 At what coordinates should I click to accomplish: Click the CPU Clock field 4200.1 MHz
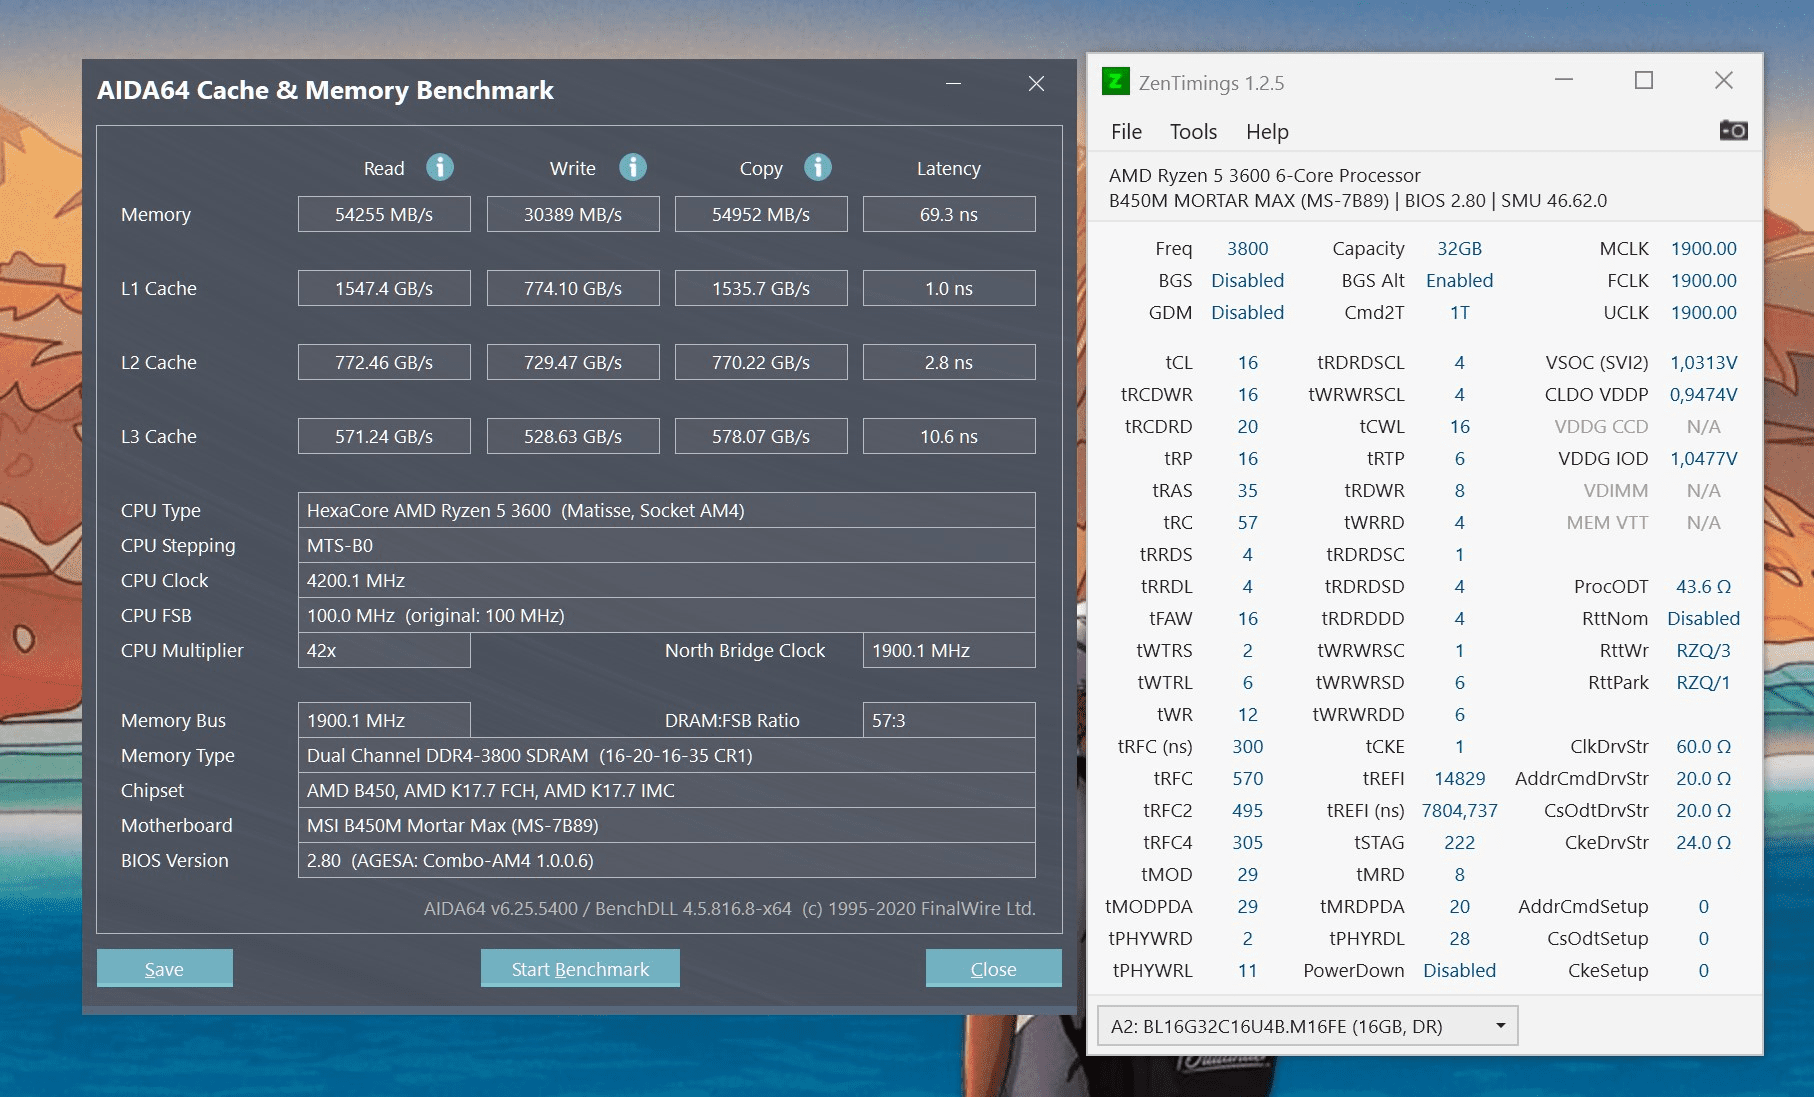(x=666, y=580)
